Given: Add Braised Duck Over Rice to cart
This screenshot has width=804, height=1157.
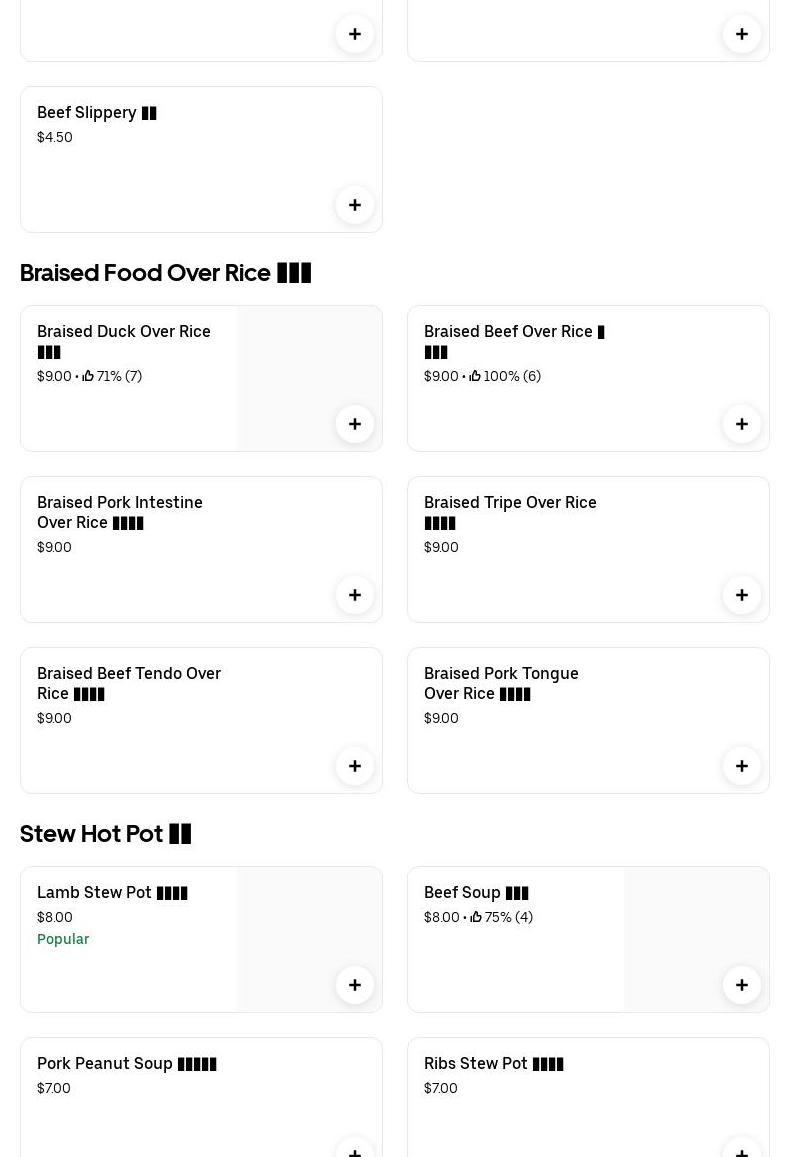Looking at the screenshot, I should click(355, 424).
